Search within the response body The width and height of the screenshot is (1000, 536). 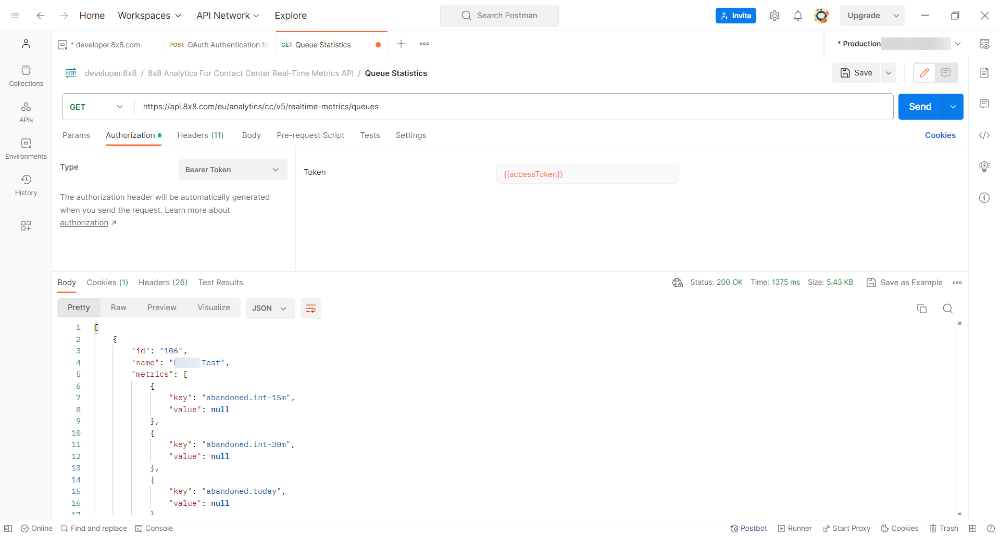[948, 308]
